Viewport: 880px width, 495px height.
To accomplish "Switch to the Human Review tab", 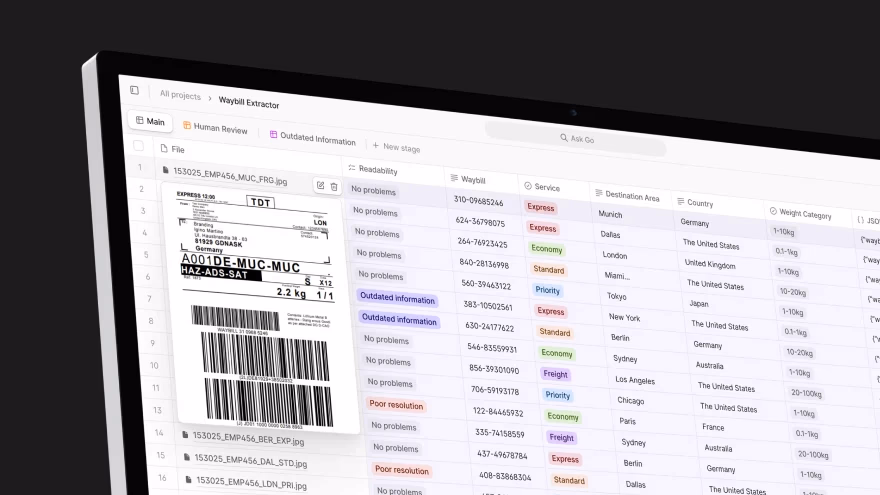I will pyautogui.click(x=215, y=128).
